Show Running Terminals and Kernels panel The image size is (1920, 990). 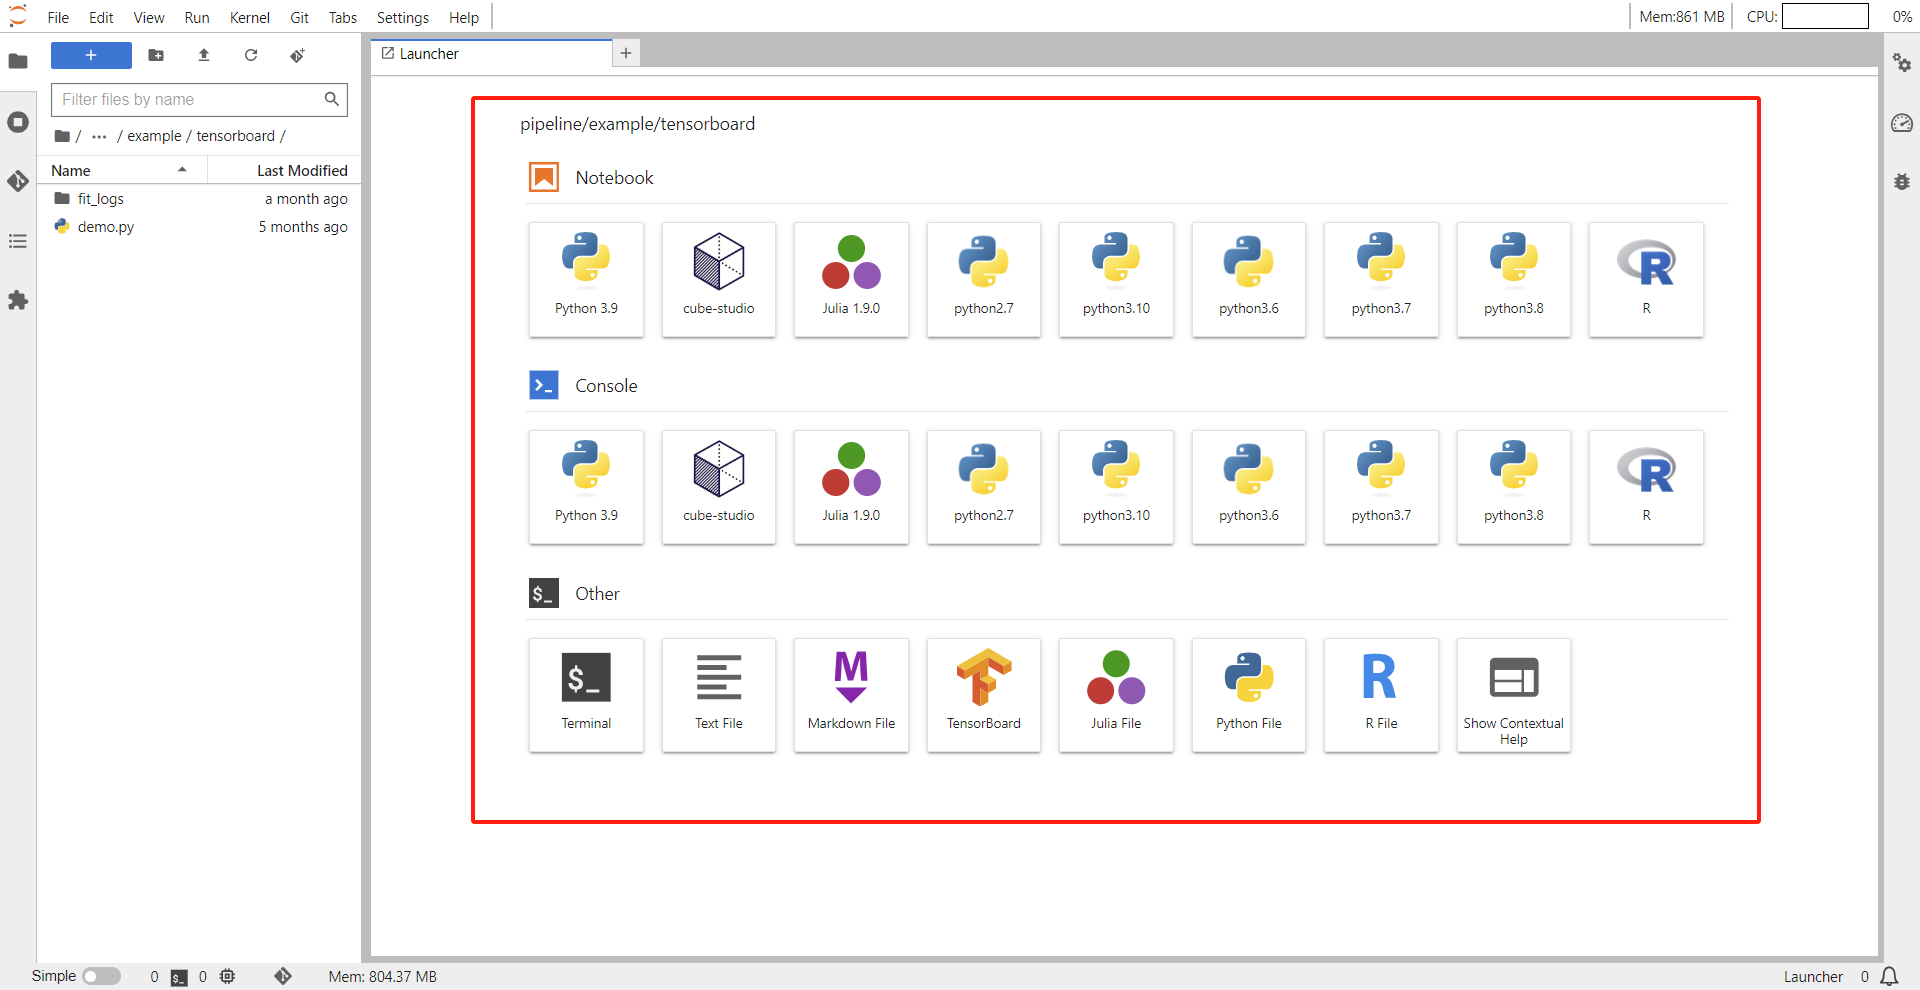tap(18, 122)
